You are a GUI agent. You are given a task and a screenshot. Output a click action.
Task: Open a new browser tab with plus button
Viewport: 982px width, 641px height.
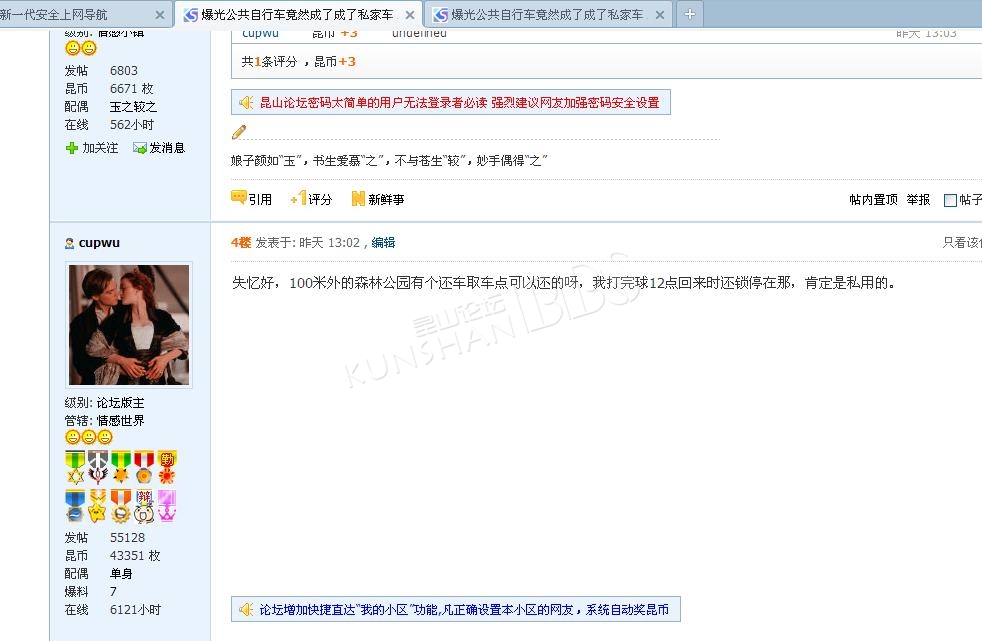tap(690, 15)
